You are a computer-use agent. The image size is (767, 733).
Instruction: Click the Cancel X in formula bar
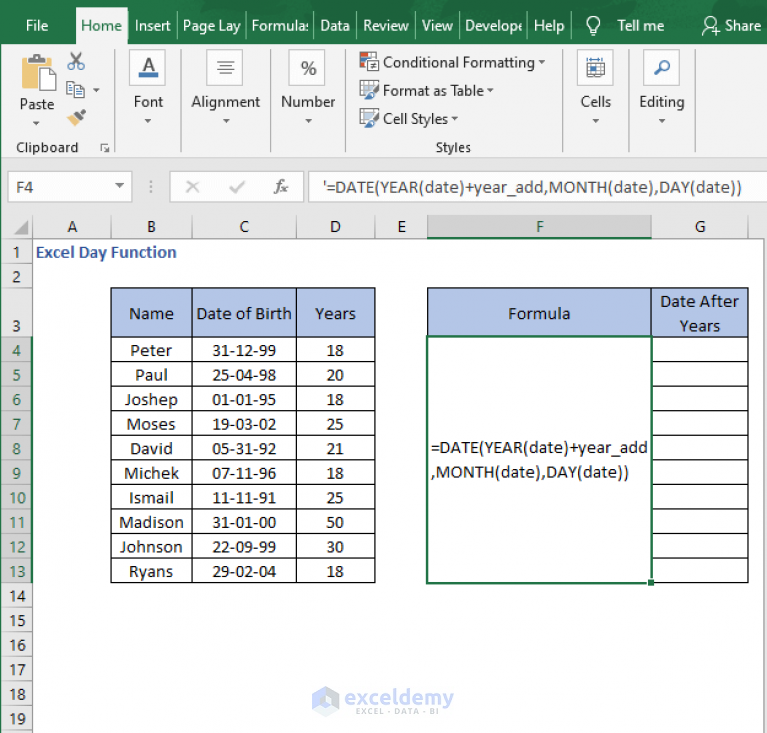[x=192, y=186]
